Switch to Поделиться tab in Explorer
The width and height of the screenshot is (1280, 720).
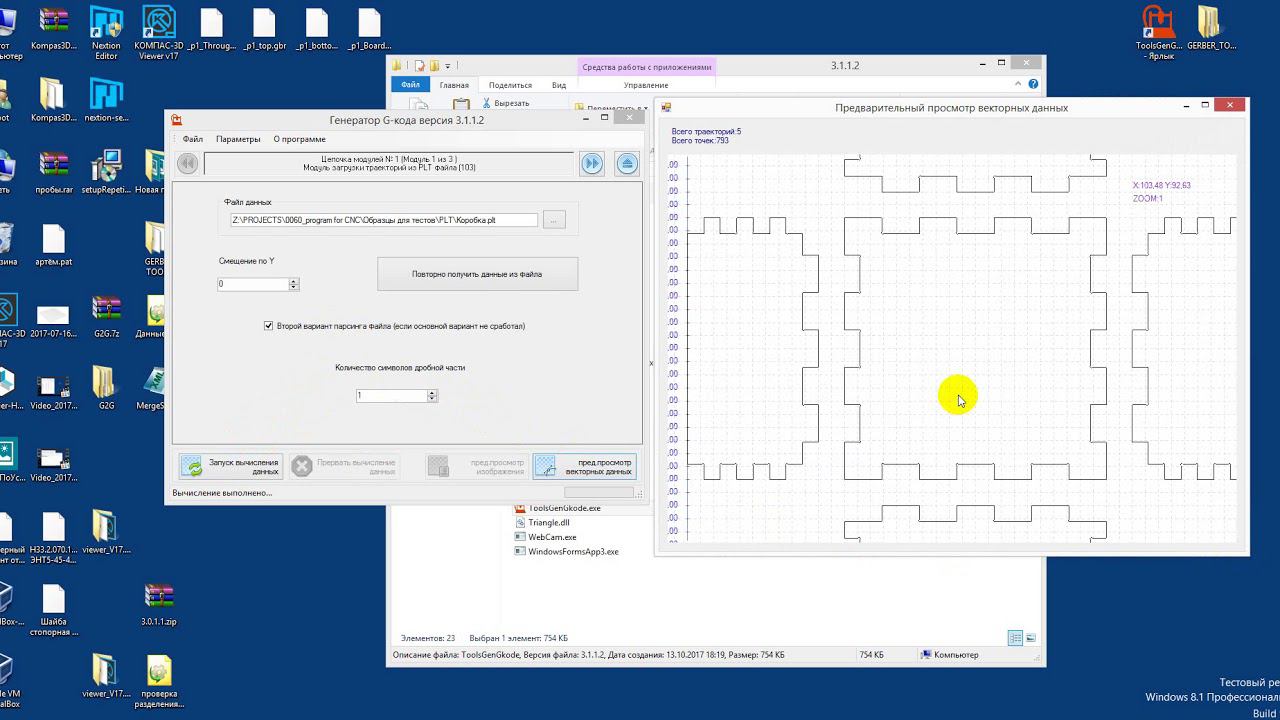[x=510, y=85]
